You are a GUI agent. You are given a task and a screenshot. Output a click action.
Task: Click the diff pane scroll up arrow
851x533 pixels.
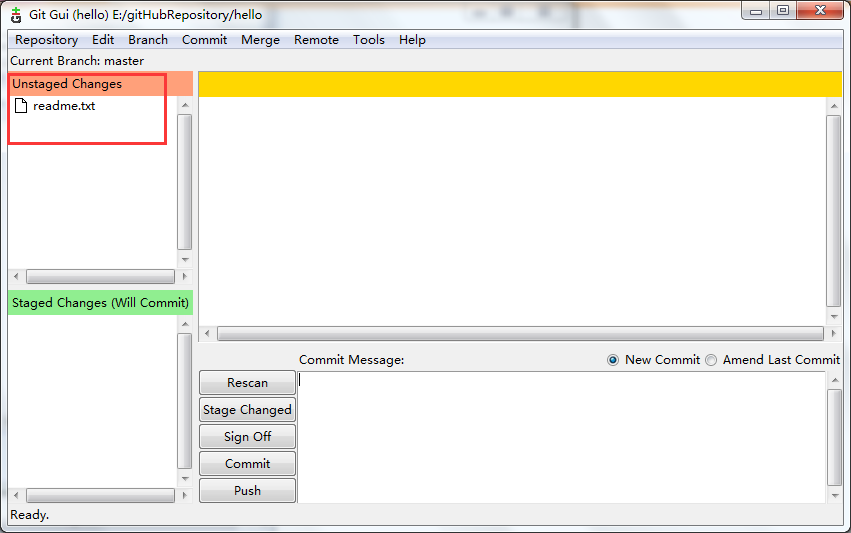[x=834, y=106]
